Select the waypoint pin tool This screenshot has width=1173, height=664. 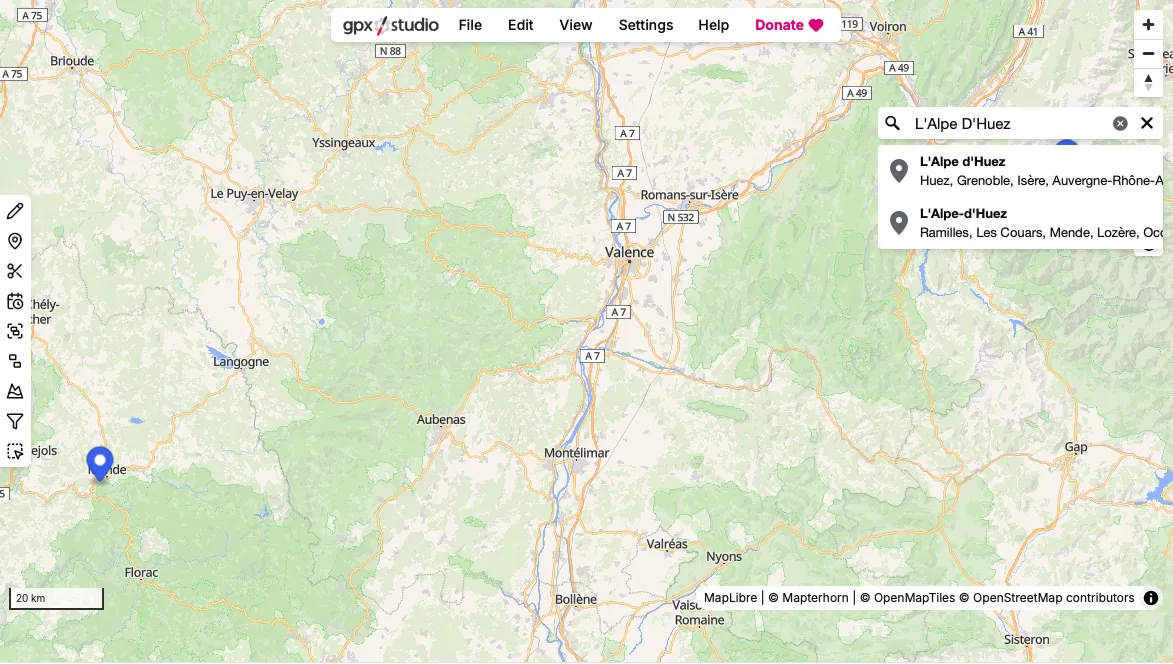pyautogui.click(x=15, y=241)
